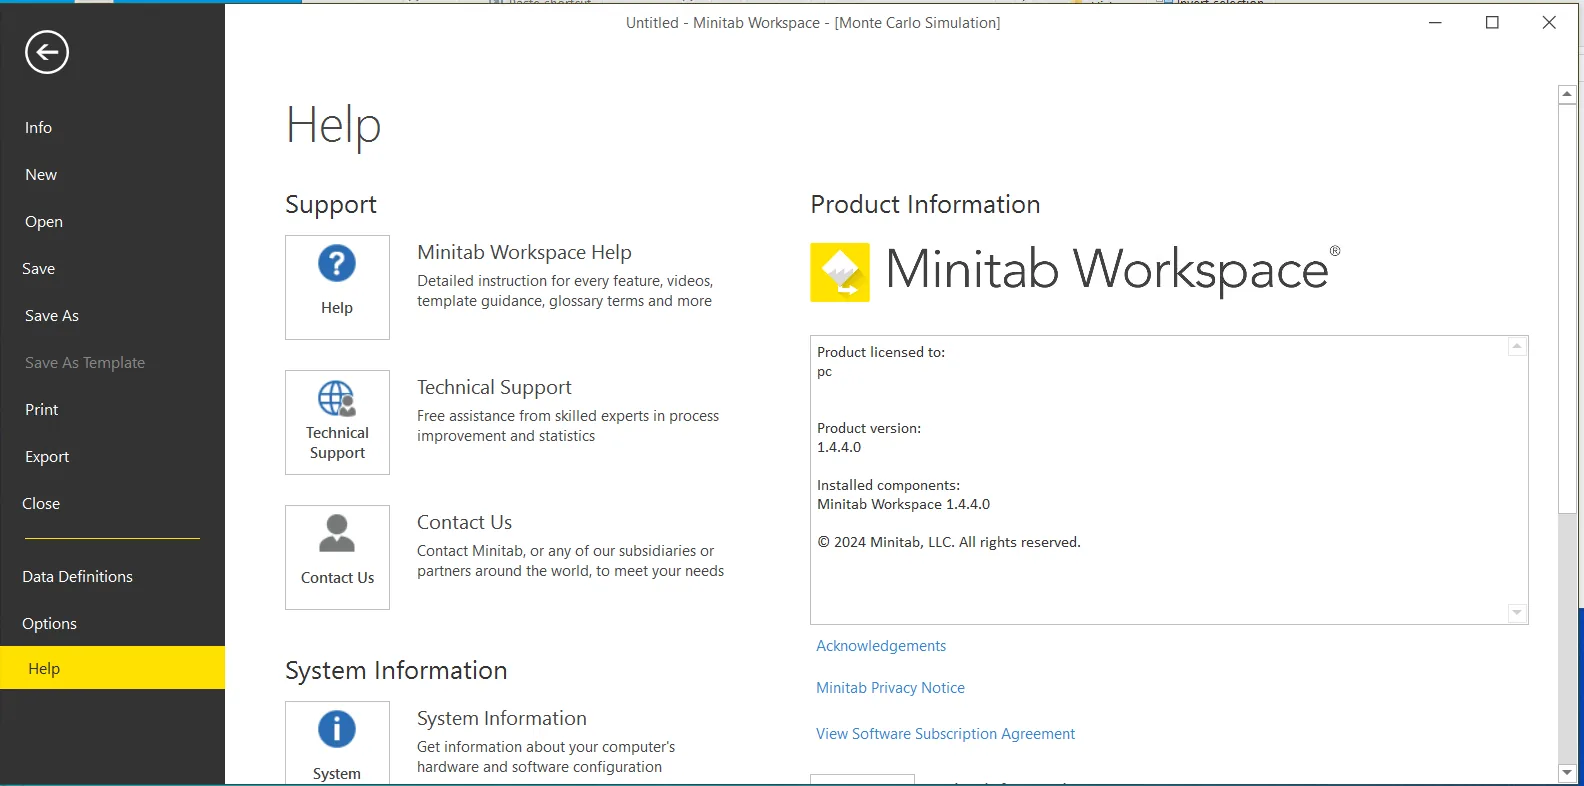Viewport: 1584px width, 786px height.
Task: Open Options in the sidebar
Action: click(49, 623)
